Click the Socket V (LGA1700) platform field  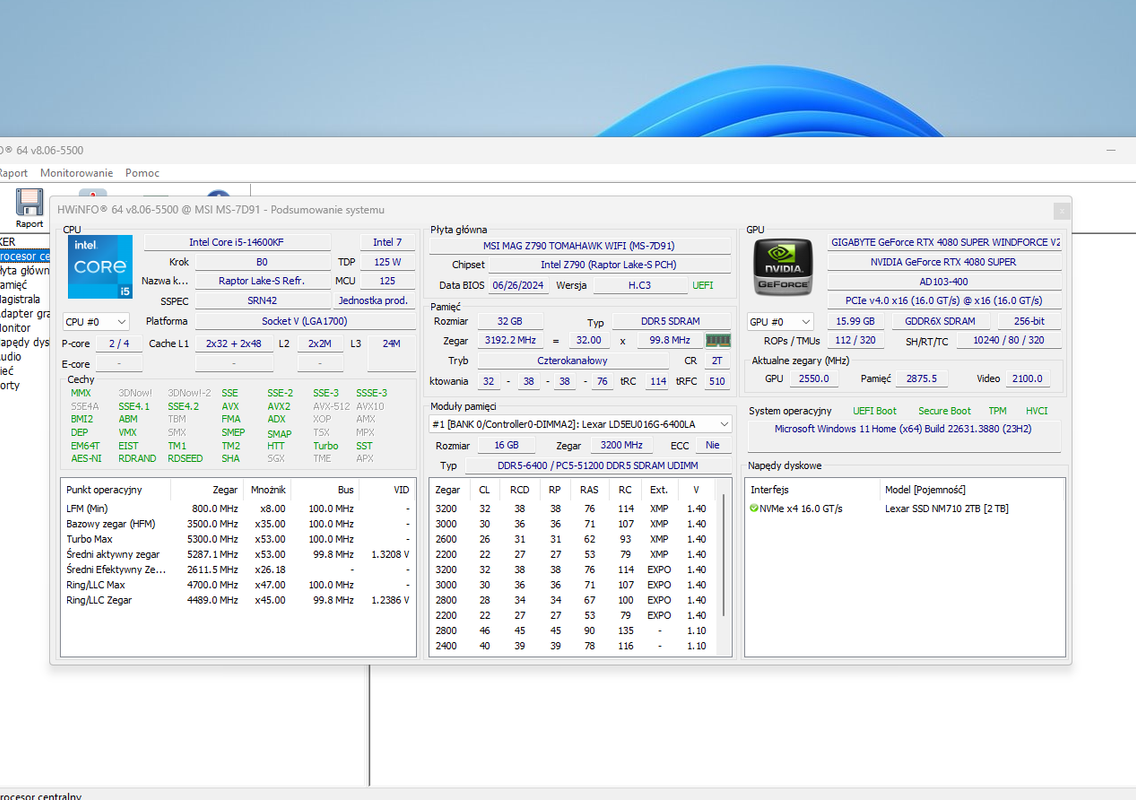(x=304, y=321)
